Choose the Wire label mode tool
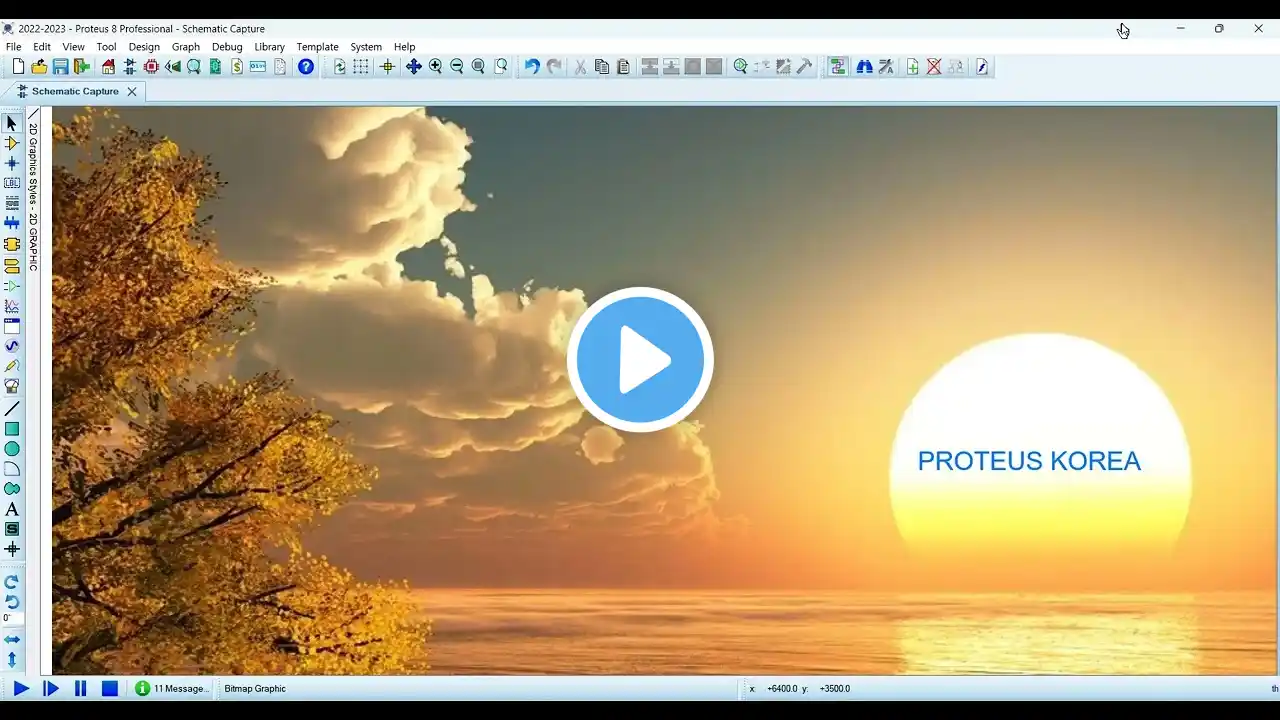1280x720 pixels. pyautogui.click(x=12, y=184)
